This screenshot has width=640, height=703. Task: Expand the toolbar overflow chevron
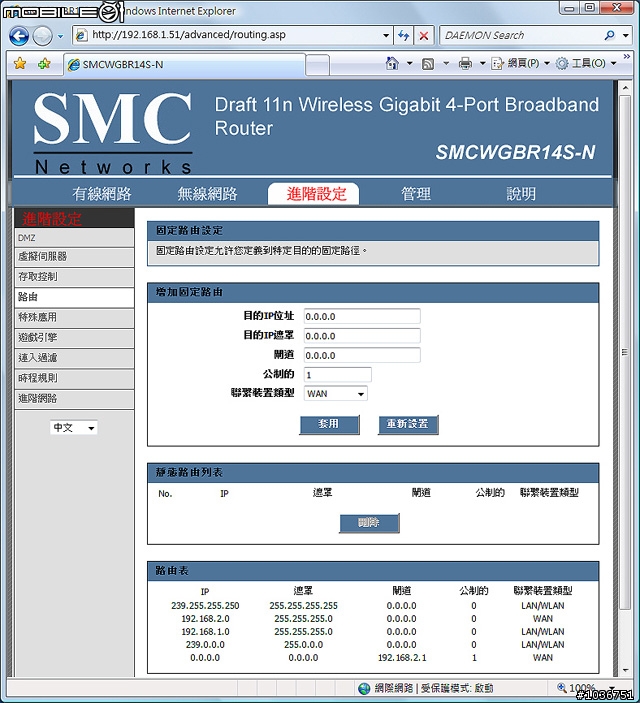pyautogui.click(x=627, y=56)
